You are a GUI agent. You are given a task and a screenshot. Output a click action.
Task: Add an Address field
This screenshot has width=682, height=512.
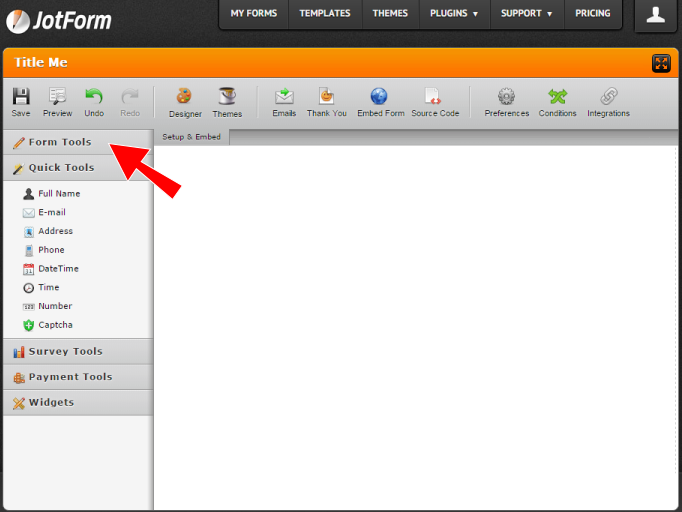pyautogui.click(x=48, y=231)
